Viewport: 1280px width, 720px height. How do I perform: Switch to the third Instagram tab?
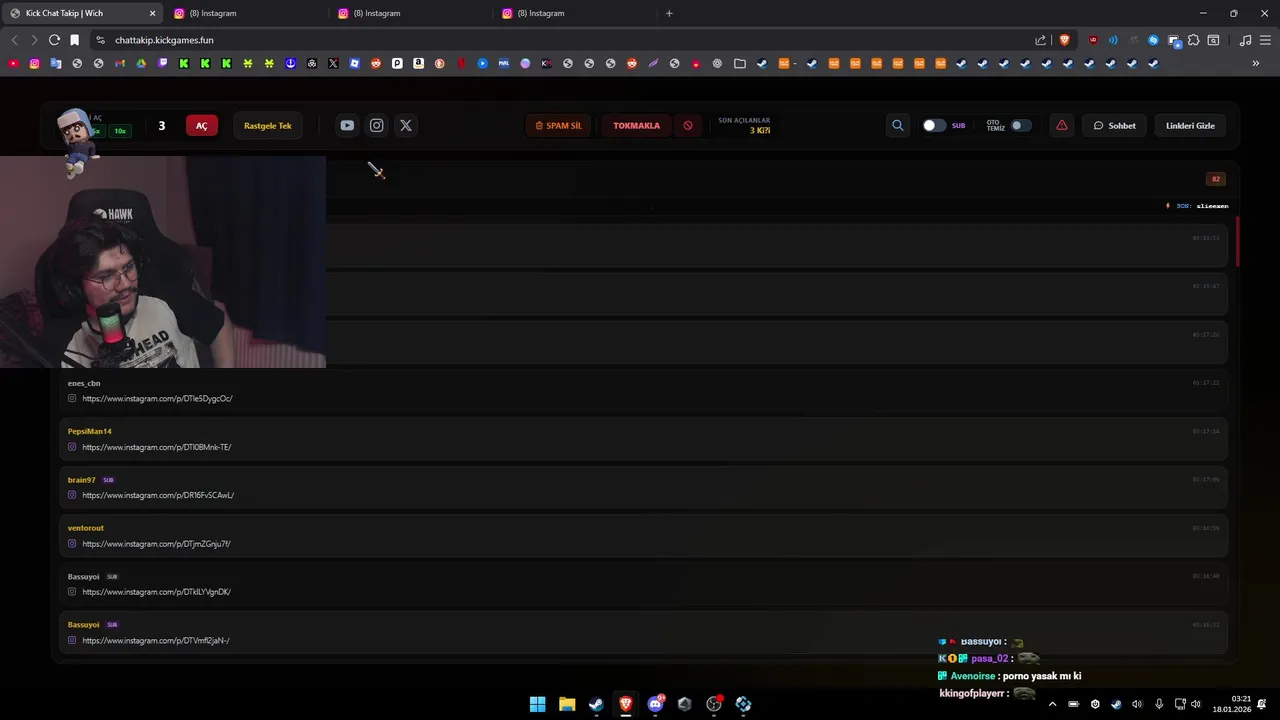tap(574, 13)
